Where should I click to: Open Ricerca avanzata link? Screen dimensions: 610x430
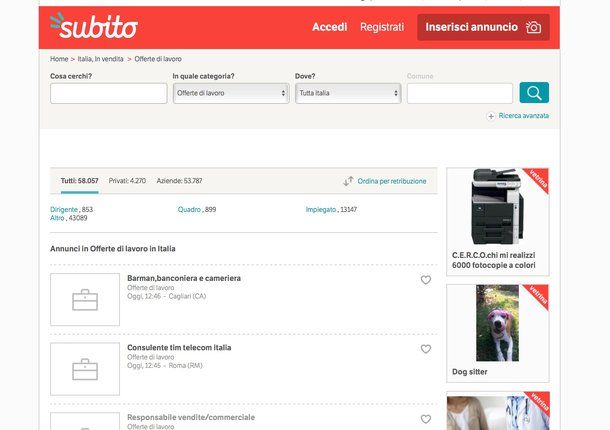point(524,116)
